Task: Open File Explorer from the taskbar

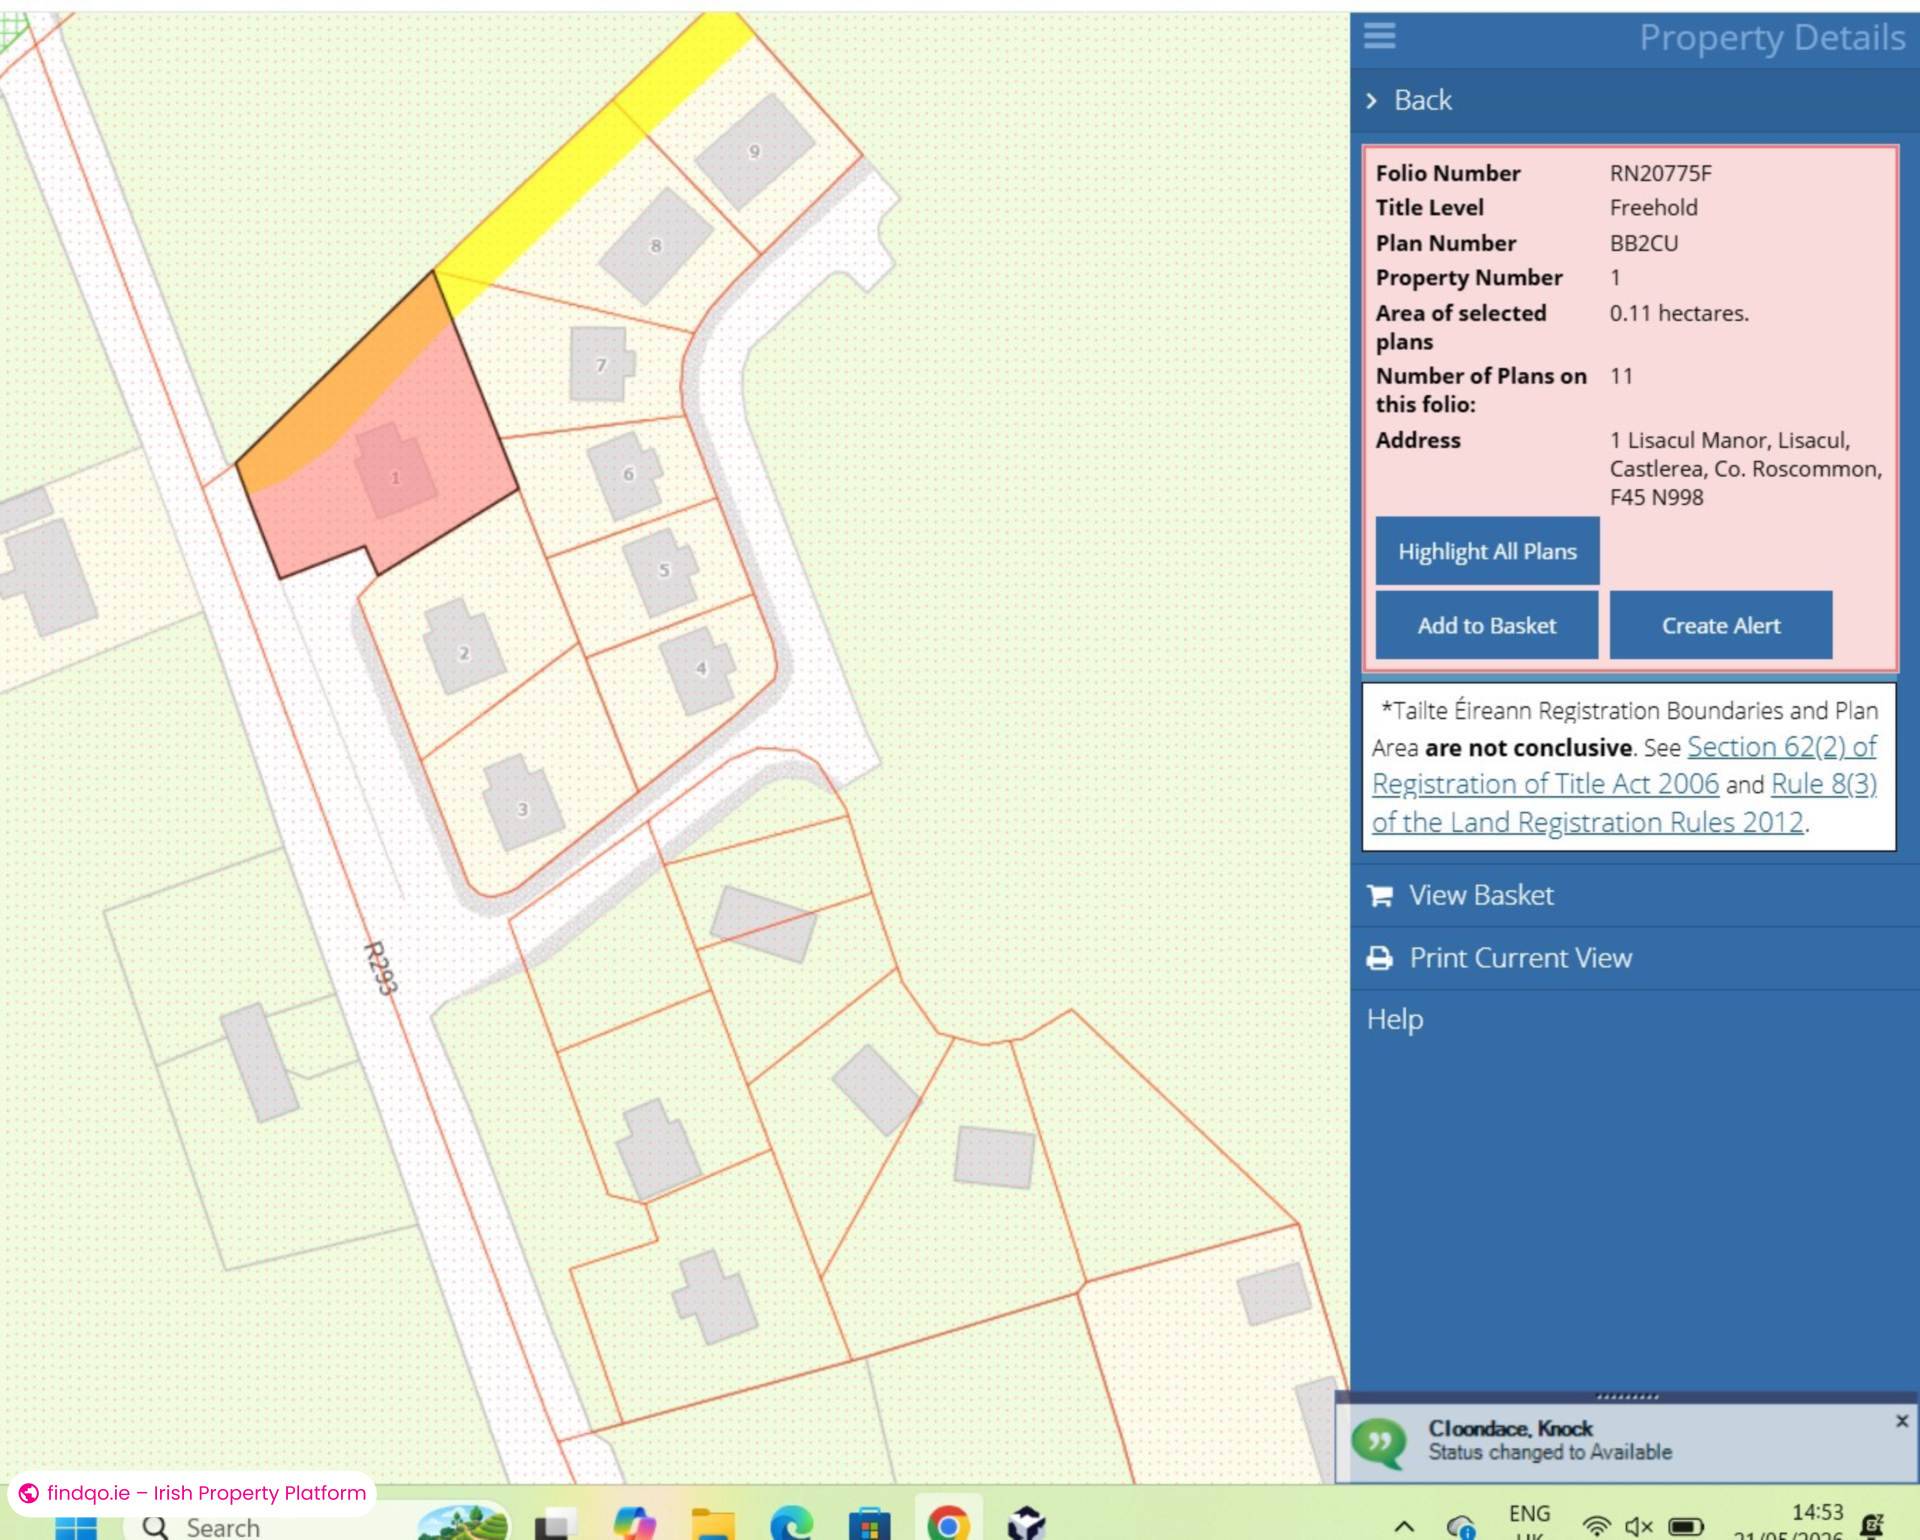Action: 713,1525
